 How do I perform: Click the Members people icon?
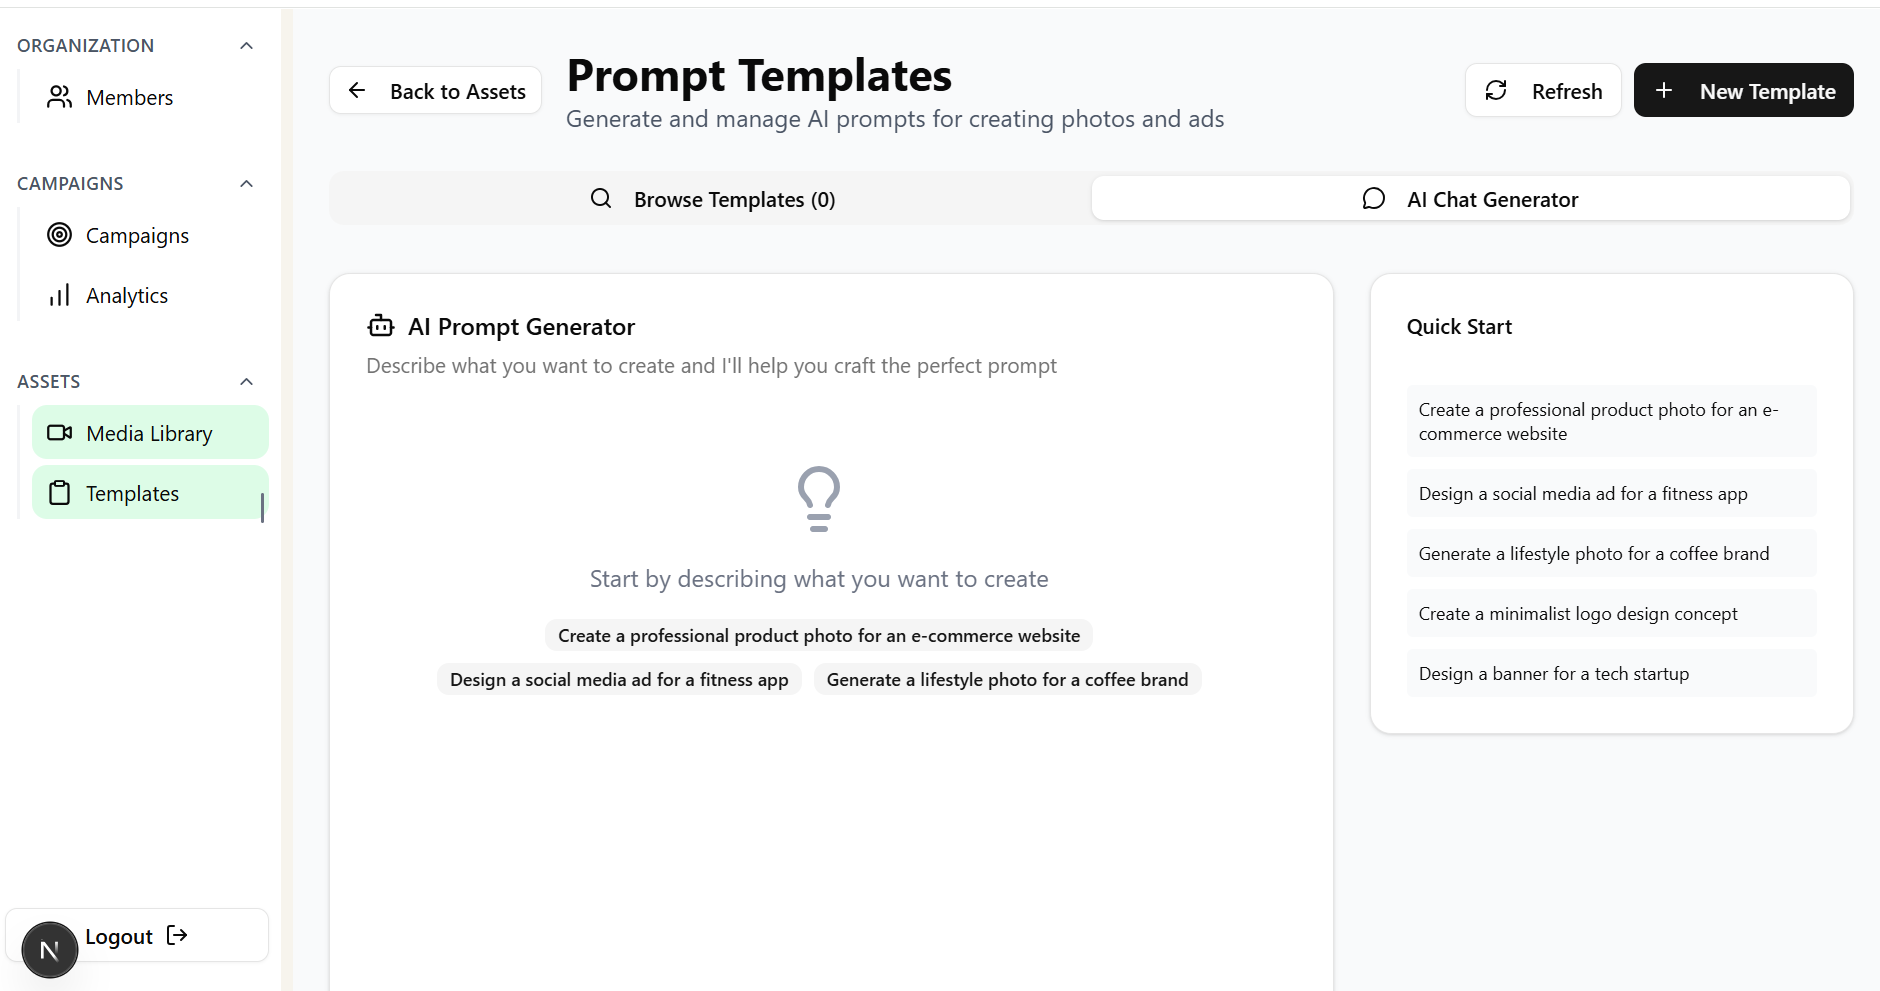click(59, 97)
